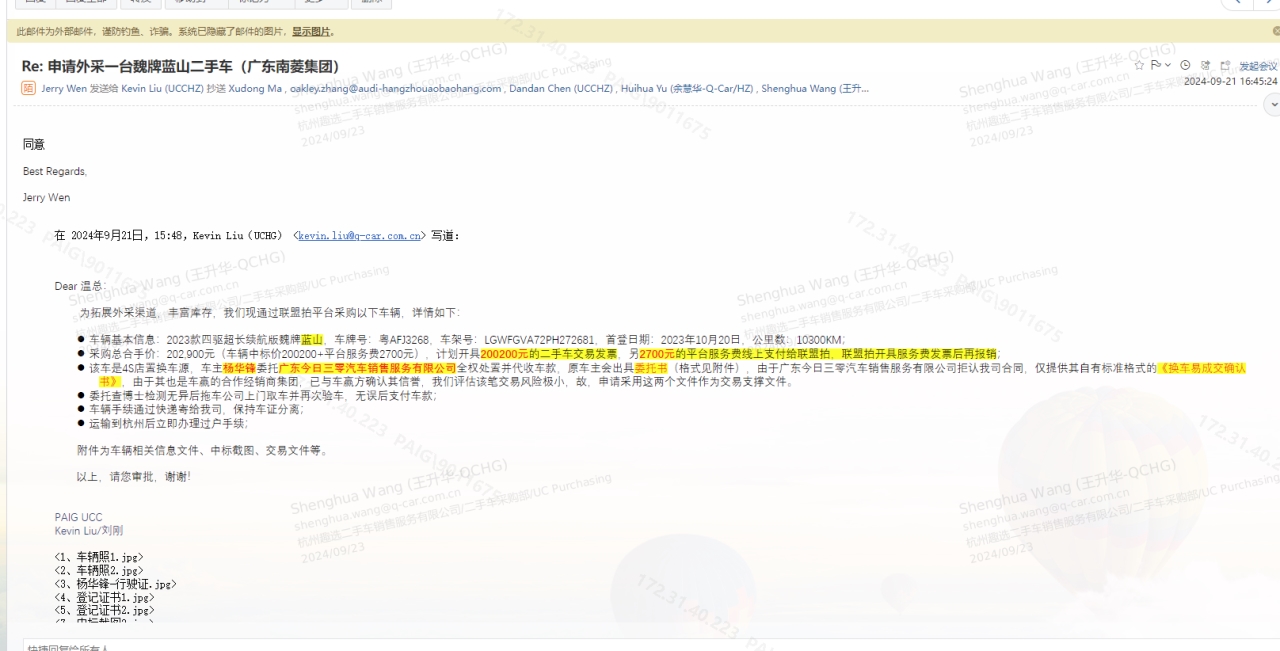The width and height of the screenshot is (1280, 651).
Task: Flag the message with the flag icon
Action: [1155, 65]
